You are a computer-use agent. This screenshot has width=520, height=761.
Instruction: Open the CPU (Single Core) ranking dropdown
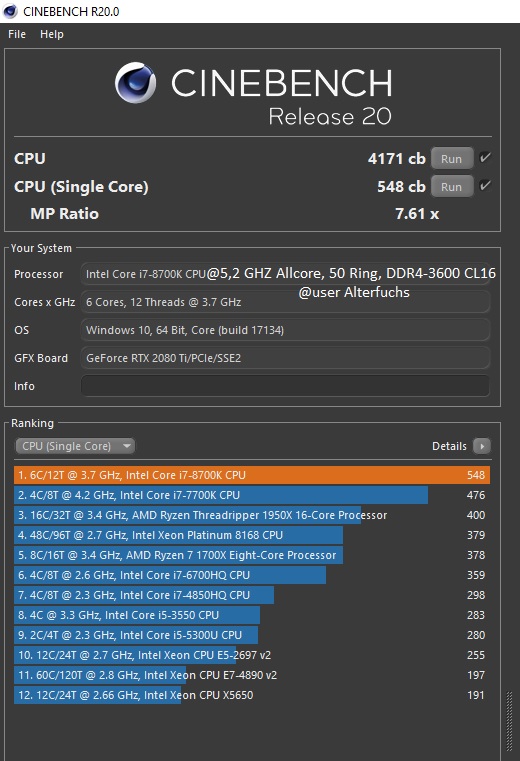click(x=75, y=446)
